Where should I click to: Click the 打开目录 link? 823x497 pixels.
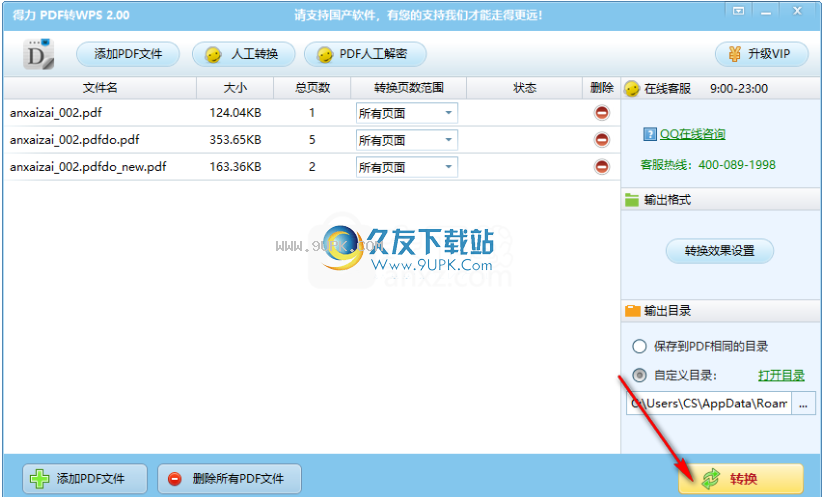click(781, 375)
